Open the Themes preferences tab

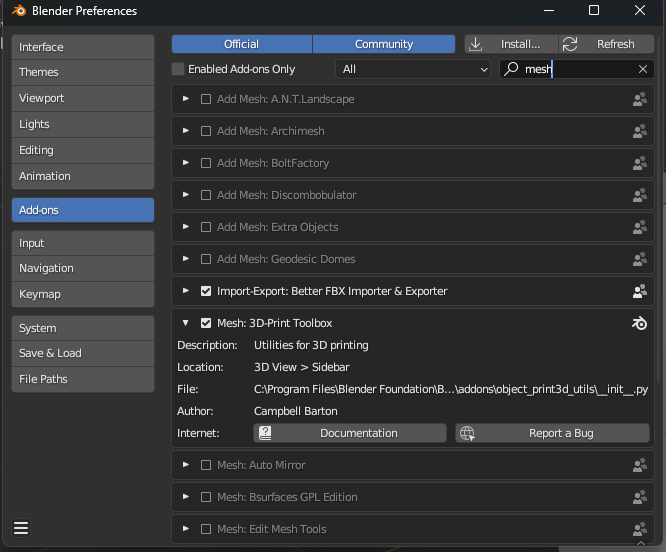pos(83,73)
